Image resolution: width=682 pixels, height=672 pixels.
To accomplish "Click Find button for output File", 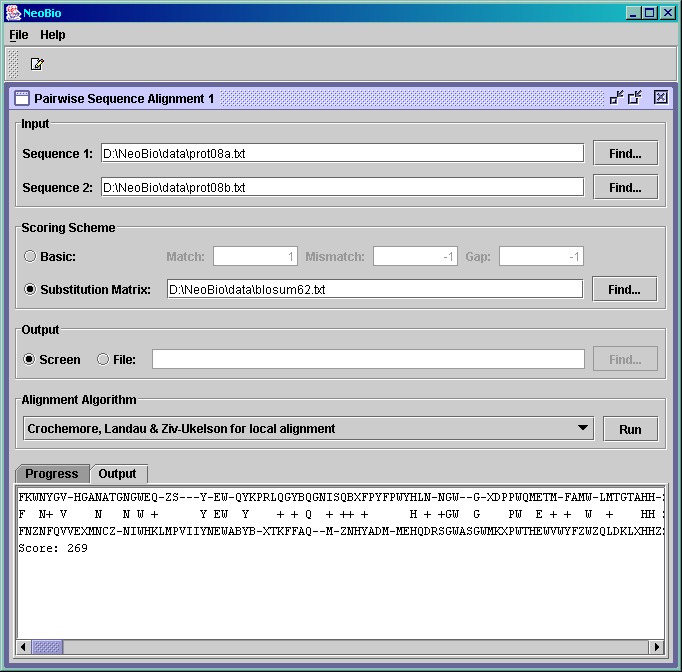I will point(625,359).
